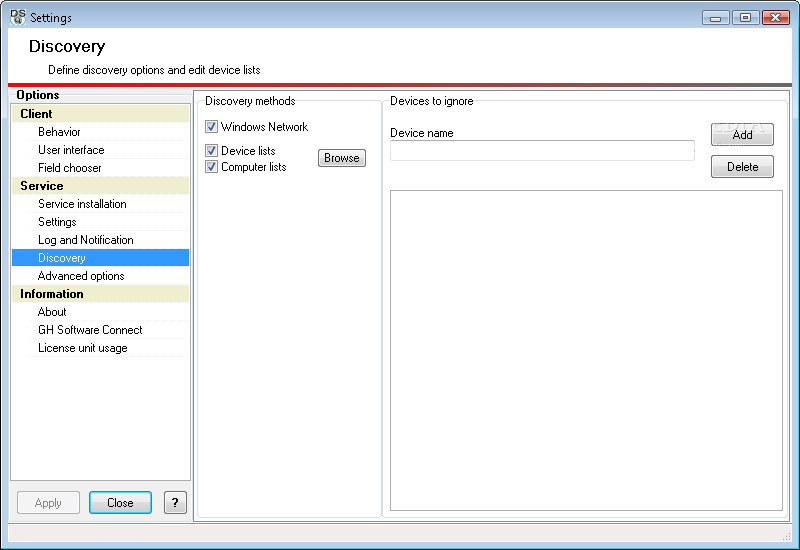The width and height of the screenshot is (800, 550).
Task: Minimize the Settings window
Action: pyautogui.click(x=715, y=18)
